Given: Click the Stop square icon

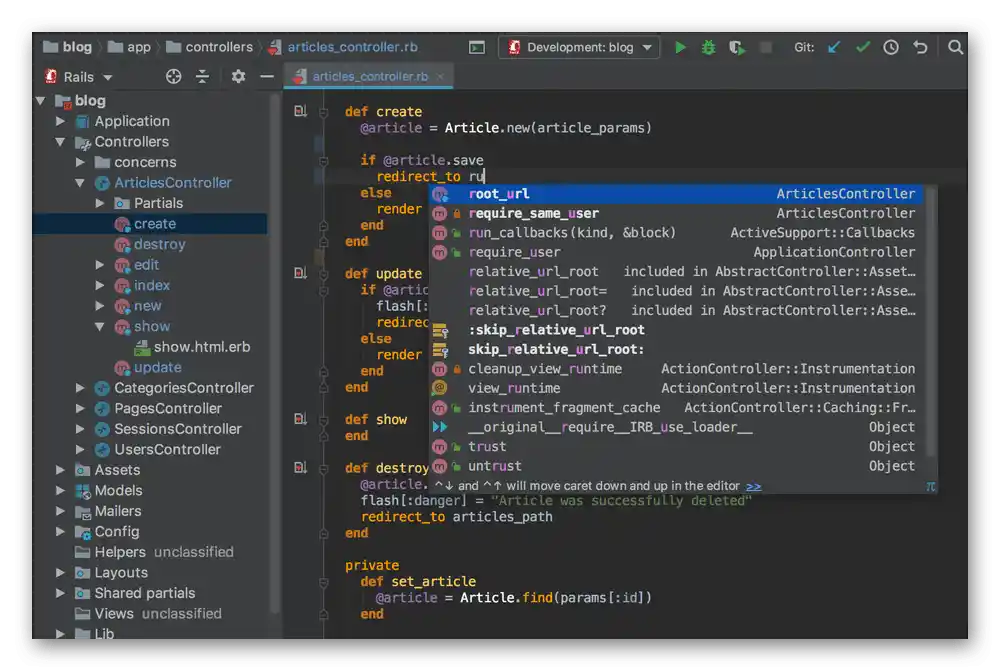Looking at the screenshot, I should pos(766,47).
